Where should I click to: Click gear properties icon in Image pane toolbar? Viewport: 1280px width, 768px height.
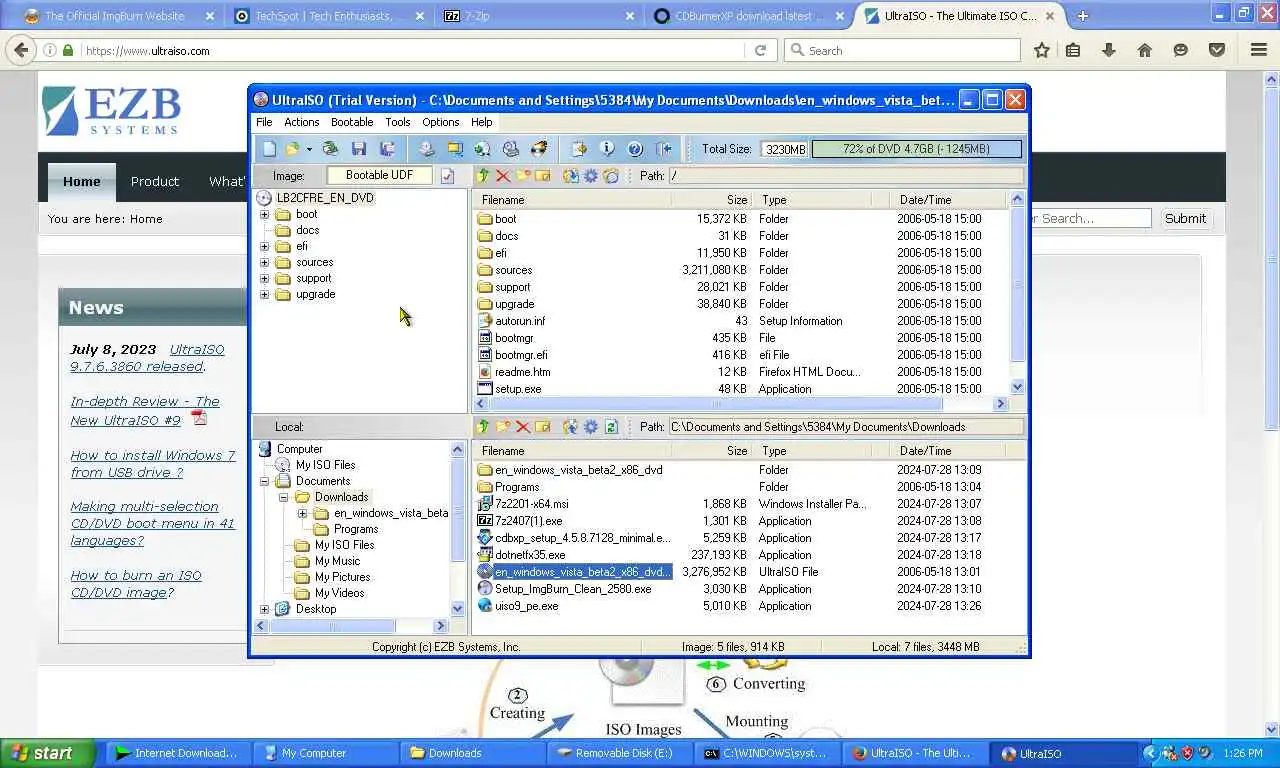pyautogui.click(x=591, y=176)
